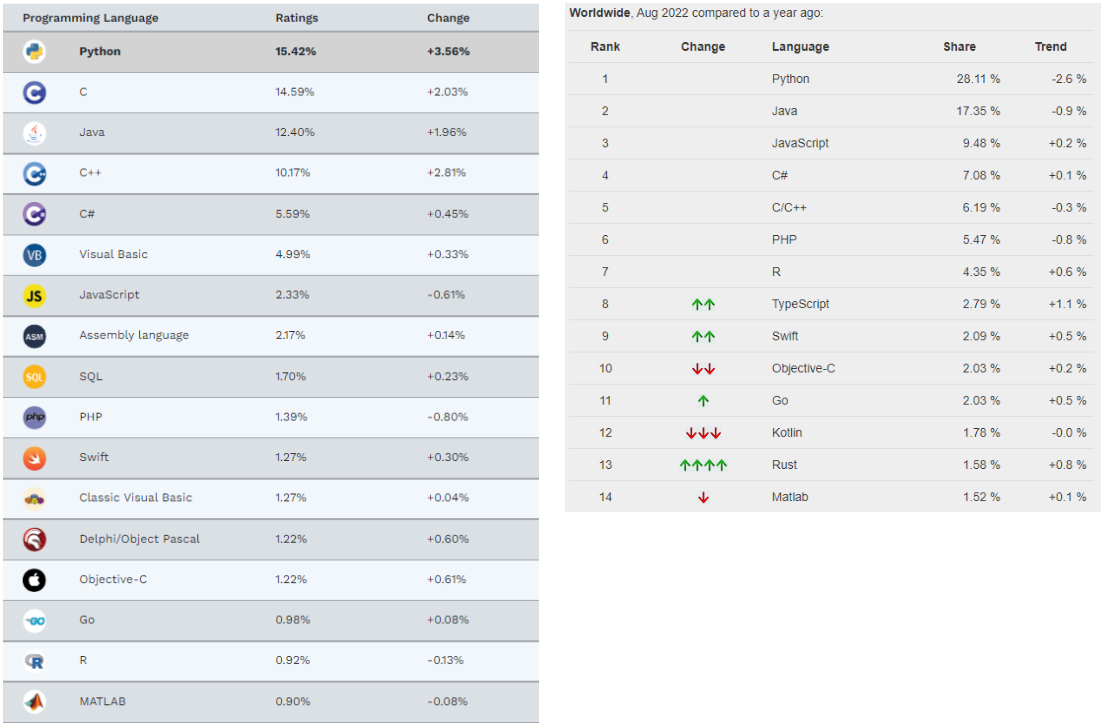Image resolution: width=1105 pixels, height=725 pixels.
Task: Select the Classic Visual Basic row label
Action: coord(135,498)
